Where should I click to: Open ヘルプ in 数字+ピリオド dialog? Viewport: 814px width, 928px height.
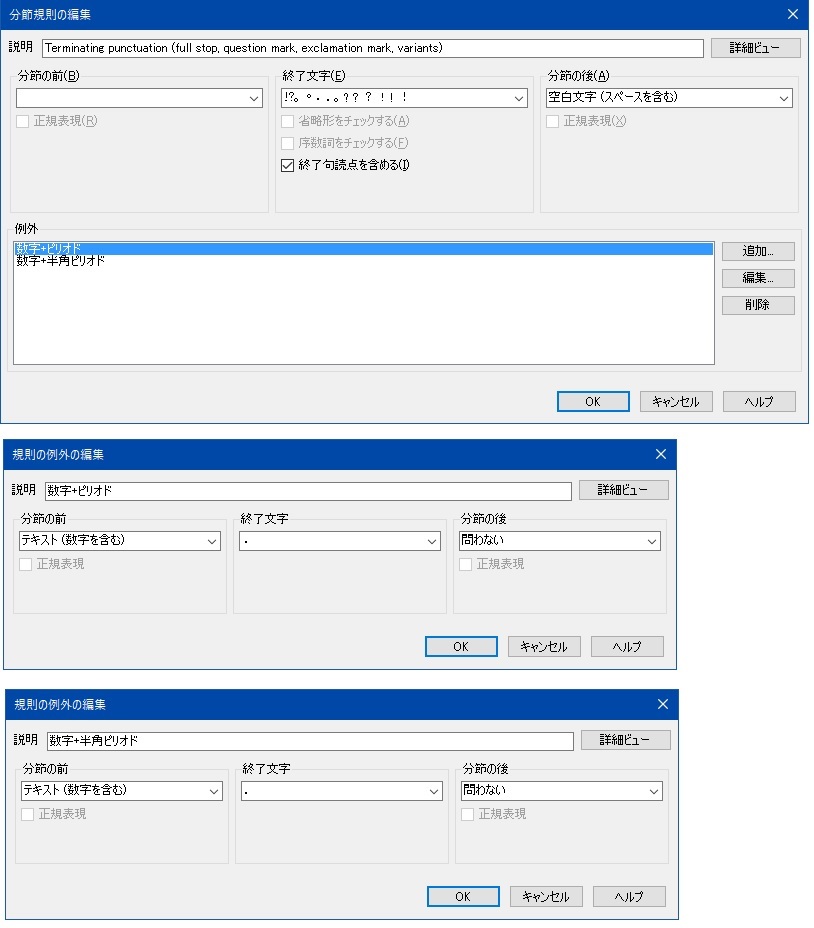pyautogui.click(x=627, y=646)
